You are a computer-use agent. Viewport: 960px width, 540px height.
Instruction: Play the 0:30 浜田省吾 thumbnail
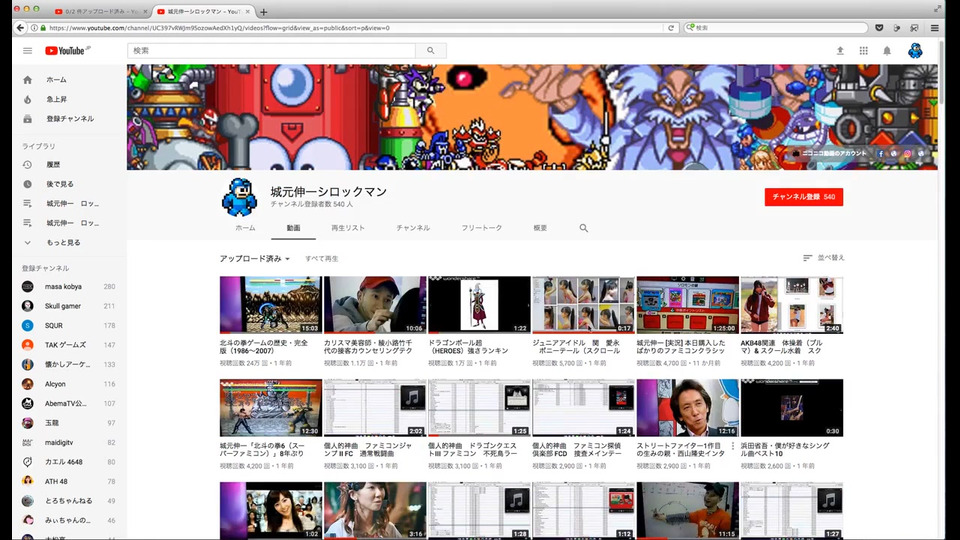click(792, 408)
